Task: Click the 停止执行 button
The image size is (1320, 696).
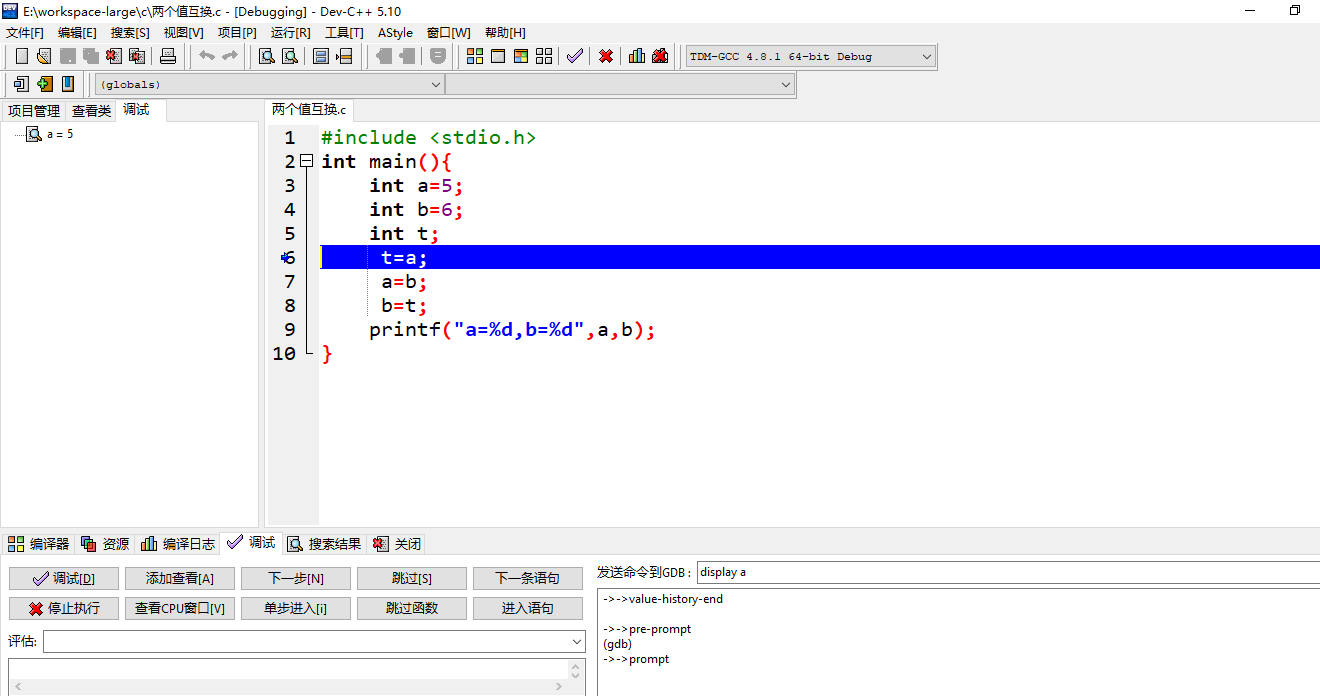Action: [64, 608]
